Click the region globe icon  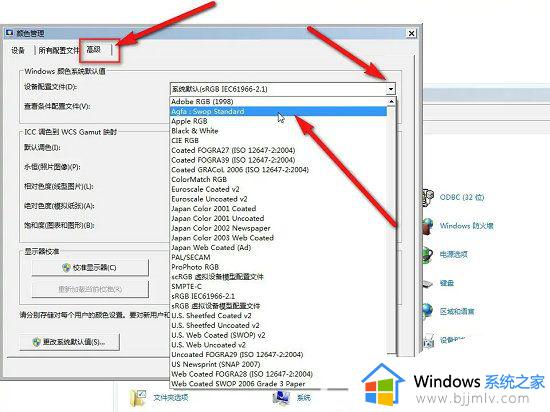pos(427,311)
